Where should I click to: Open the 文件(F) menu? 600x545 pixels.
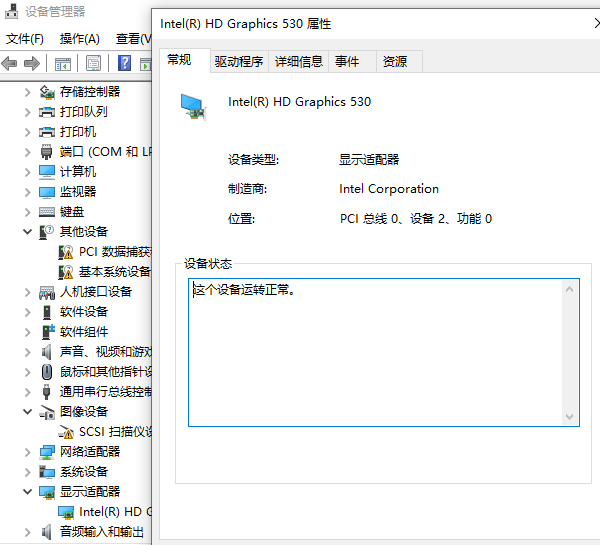click(25, 39)
